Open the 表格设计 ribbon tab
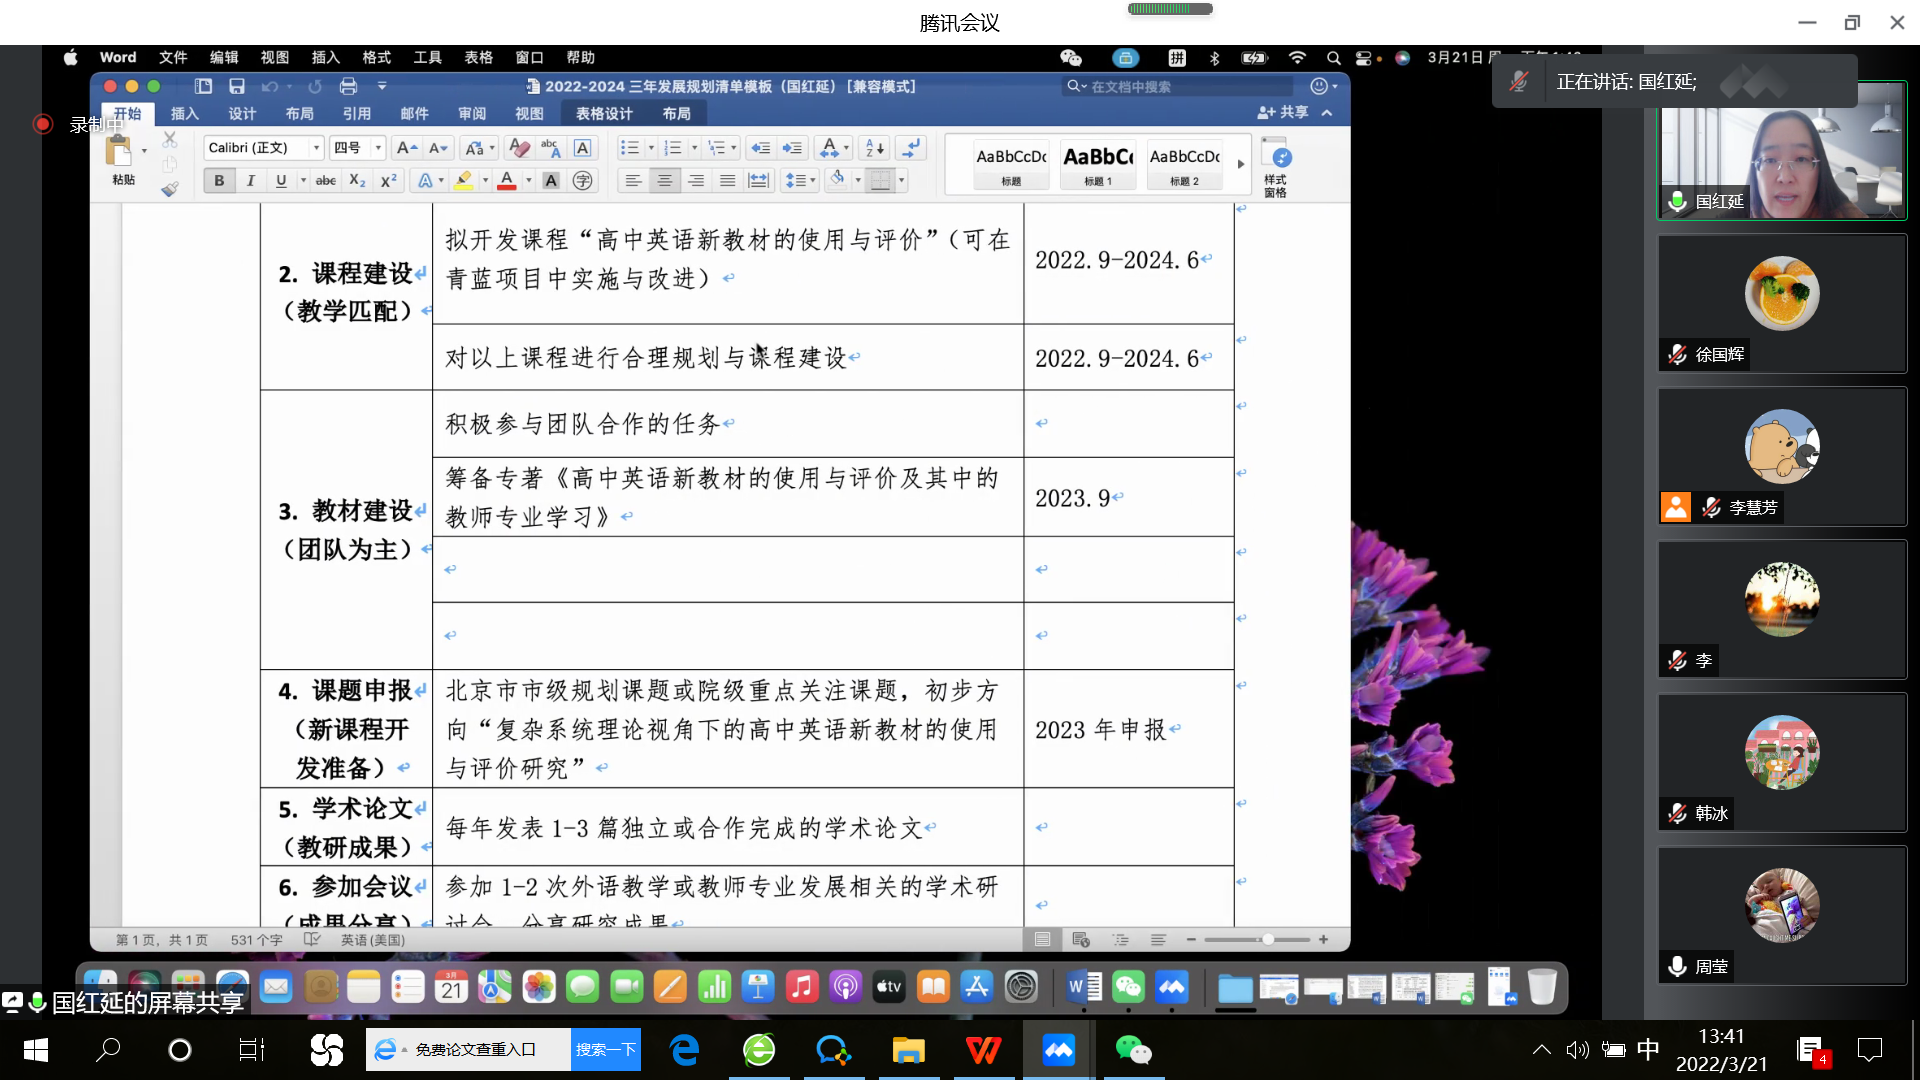 click(x=604, y=114)
